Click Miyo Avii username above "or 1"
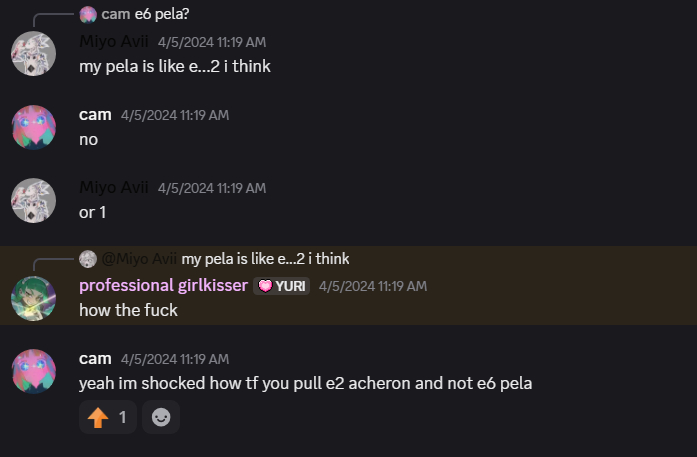Viewport: 697px width, 457px height. tap(113, 188)
